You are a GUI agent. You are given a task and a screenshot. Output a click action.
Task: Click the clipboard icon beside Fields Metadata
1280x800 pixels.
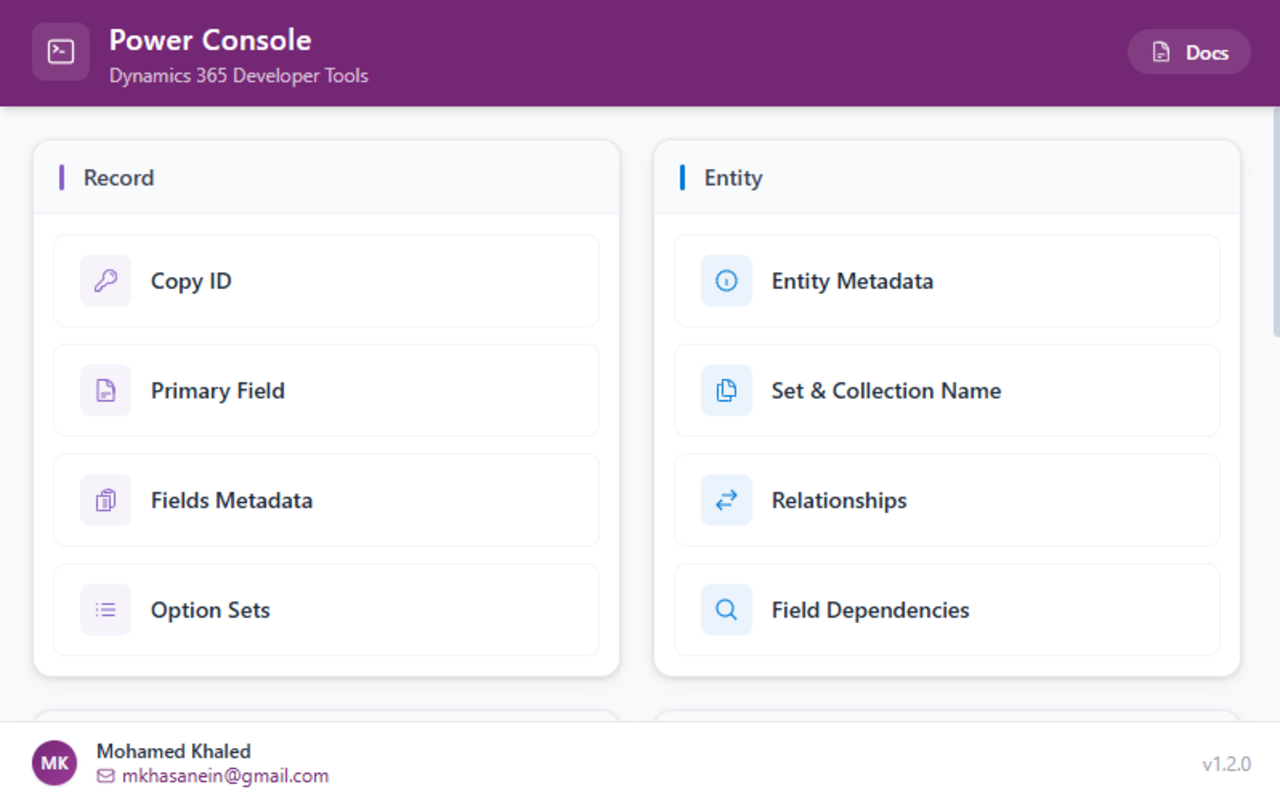(106, 500)
